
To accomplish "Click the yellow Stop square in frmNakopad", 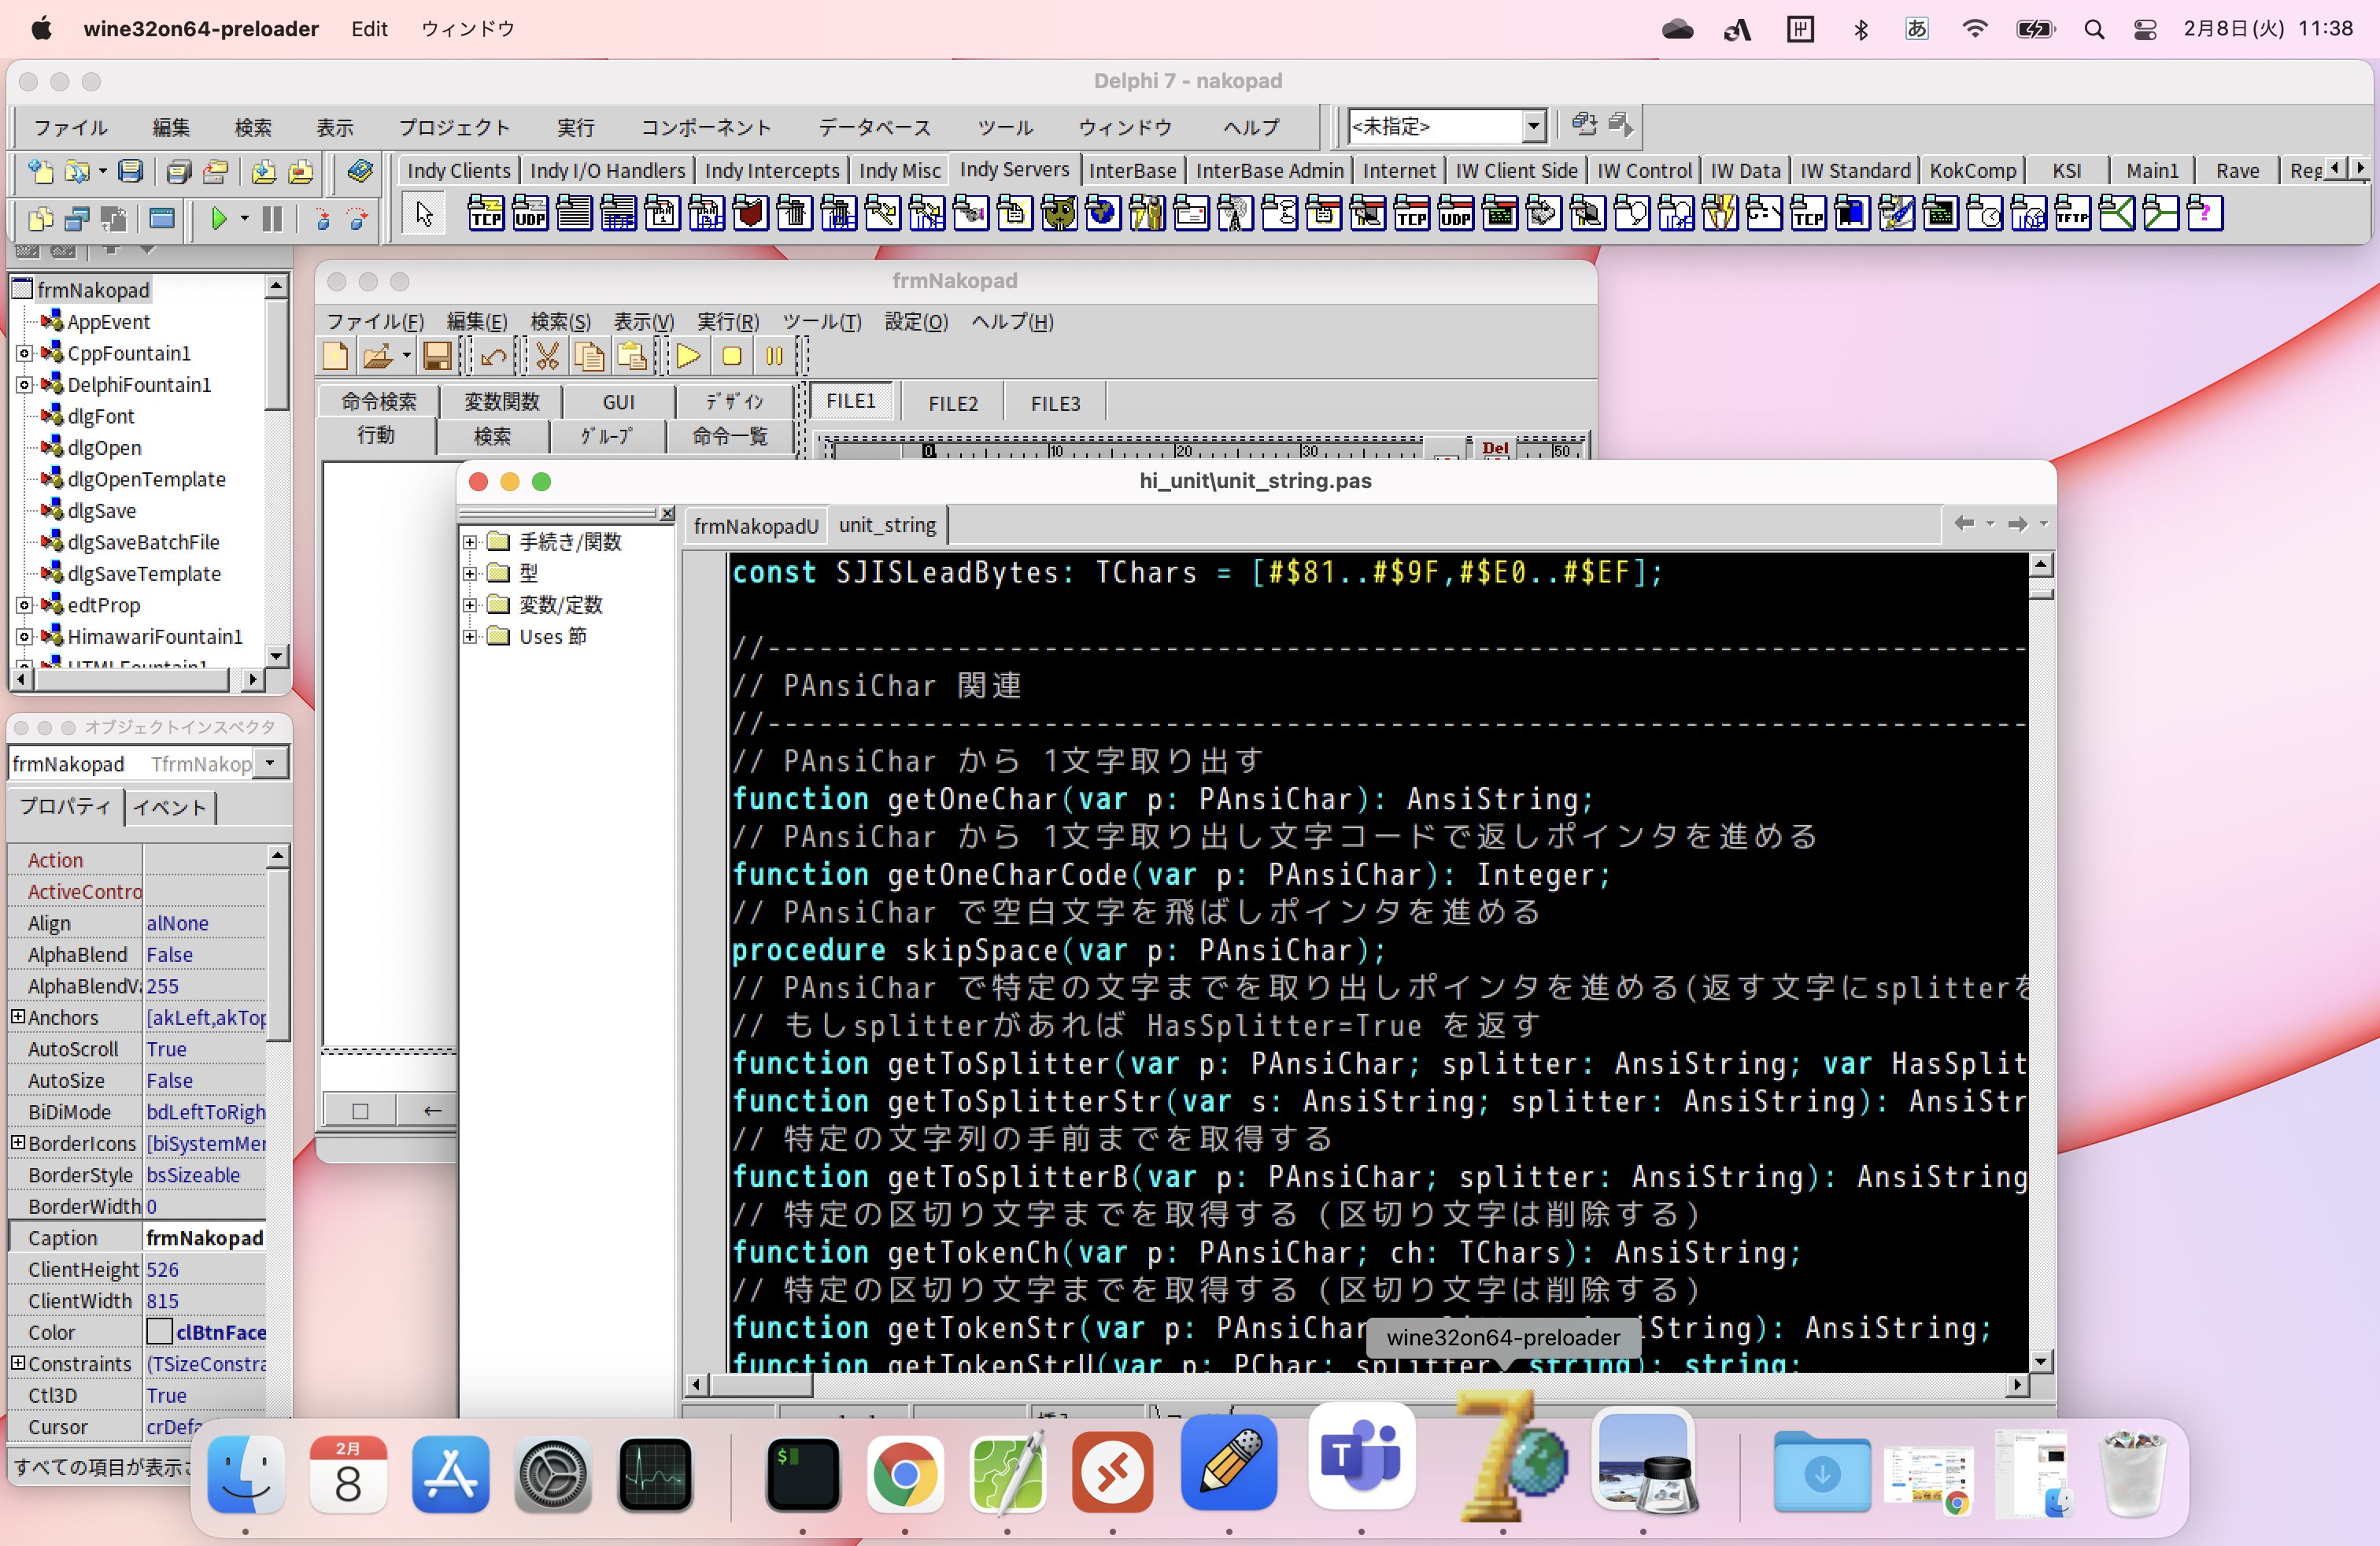I will click(x=731, y=356).
